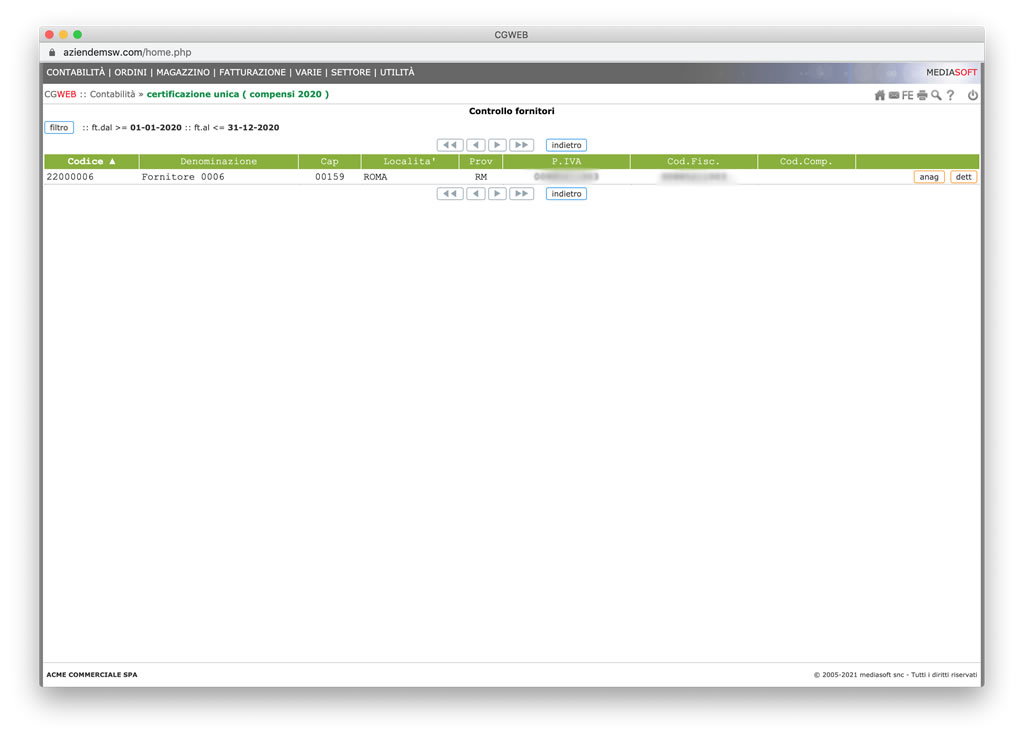Click the green zoom window button
The height and width of the screenshot is (739, 1024).
point(78,35)
